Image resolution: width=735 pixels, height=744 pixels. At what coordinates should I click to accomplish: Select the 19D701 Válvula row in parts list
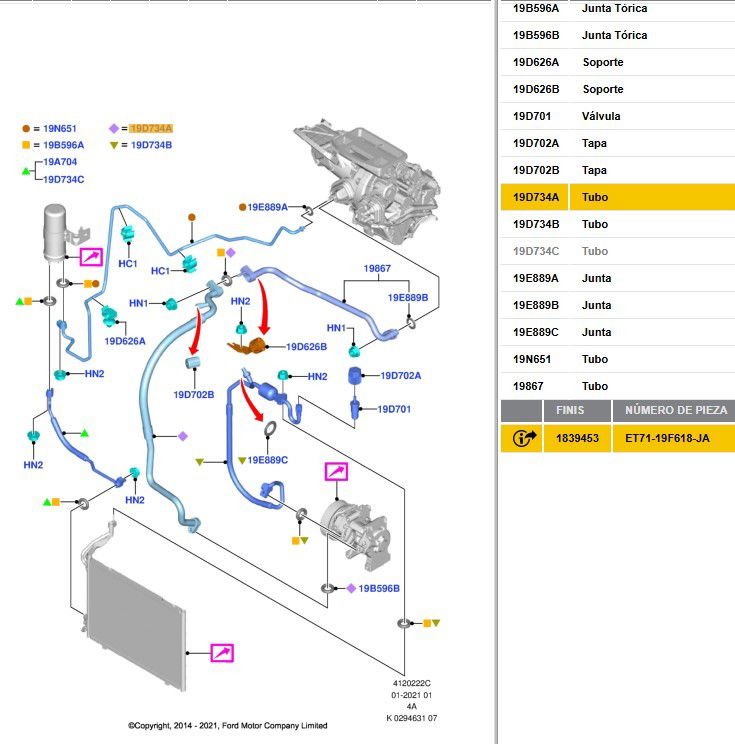[x=617, y=116]
